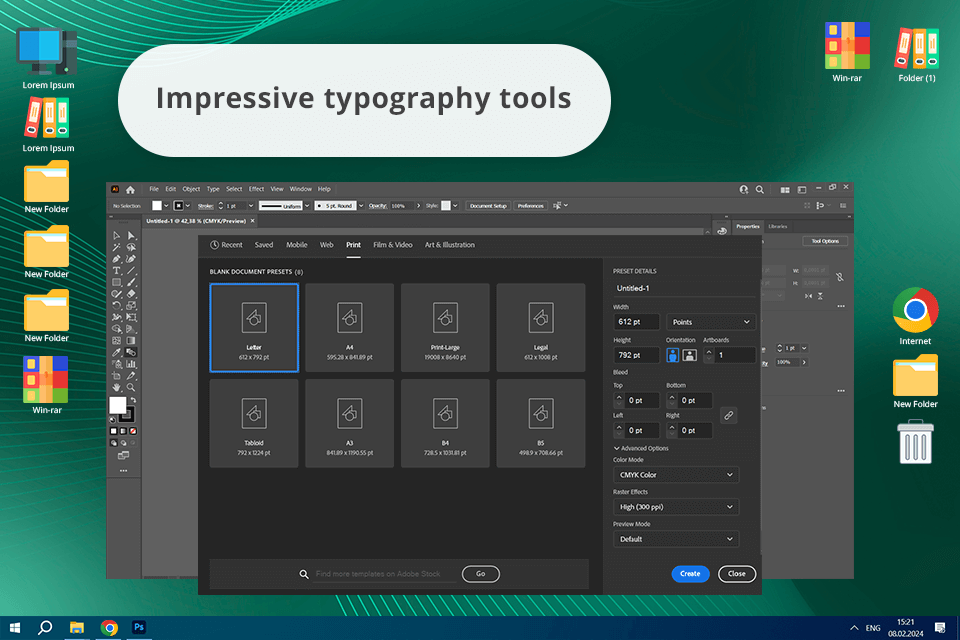The image size is (960, 640).
Task: Click the Preferences button
Action: (530, 206)
